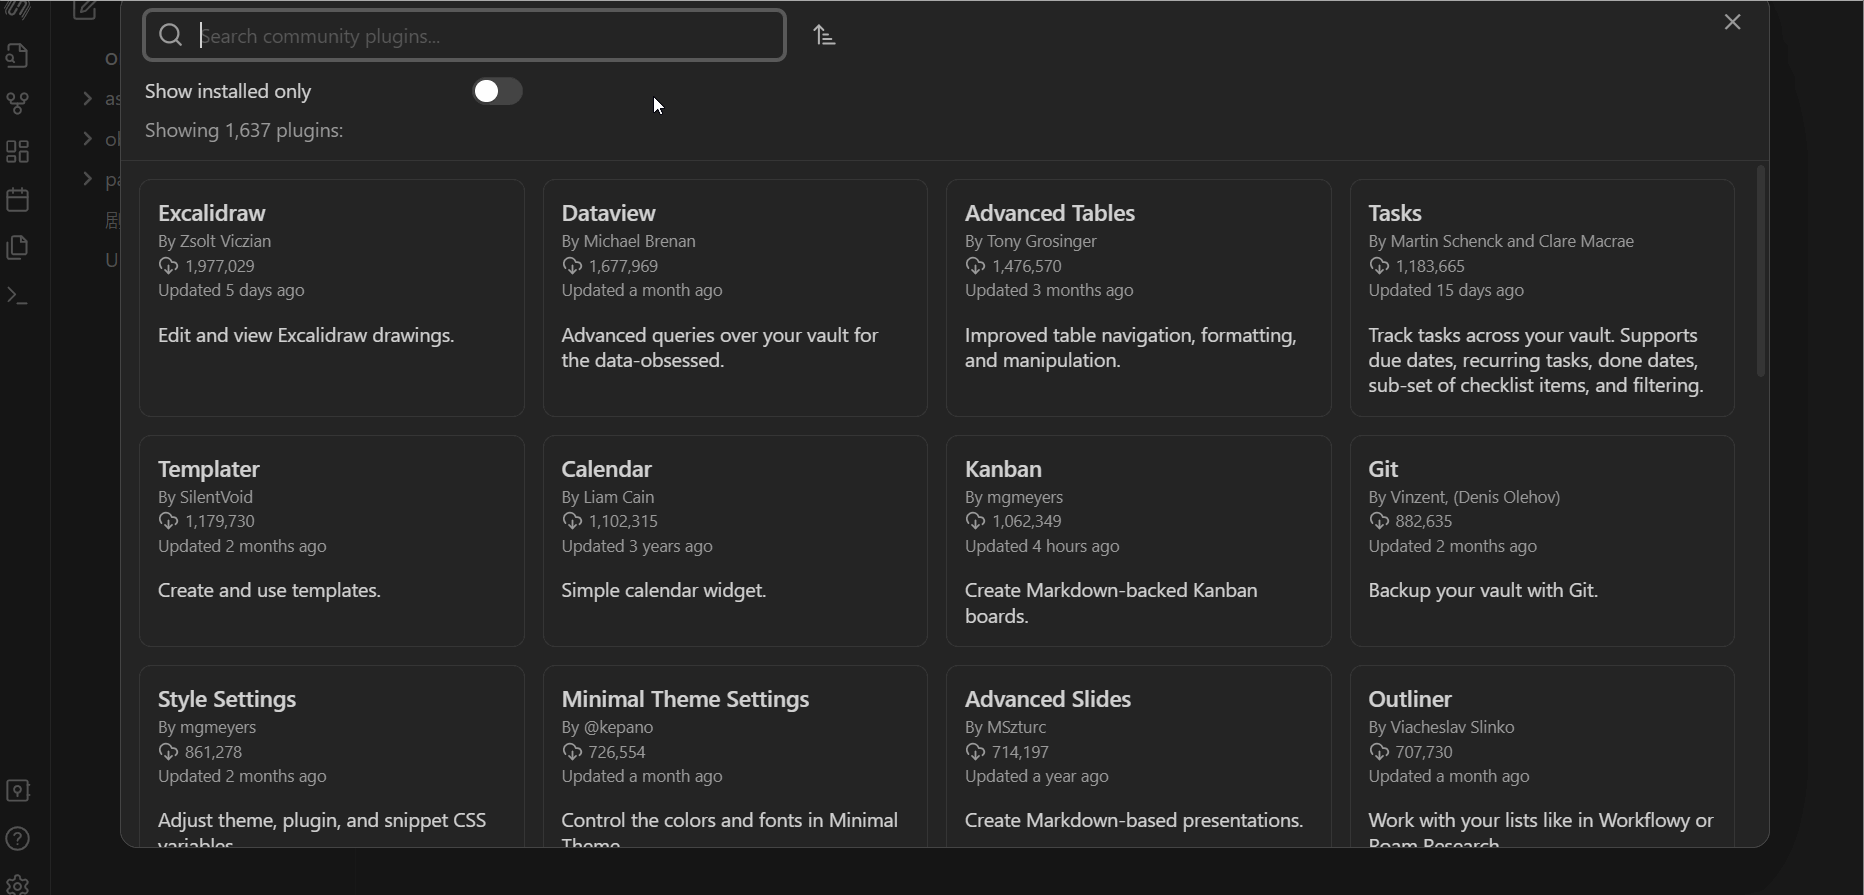Click download icon on Advanced Slides card

pyautogui.click(x=975, y=752)
